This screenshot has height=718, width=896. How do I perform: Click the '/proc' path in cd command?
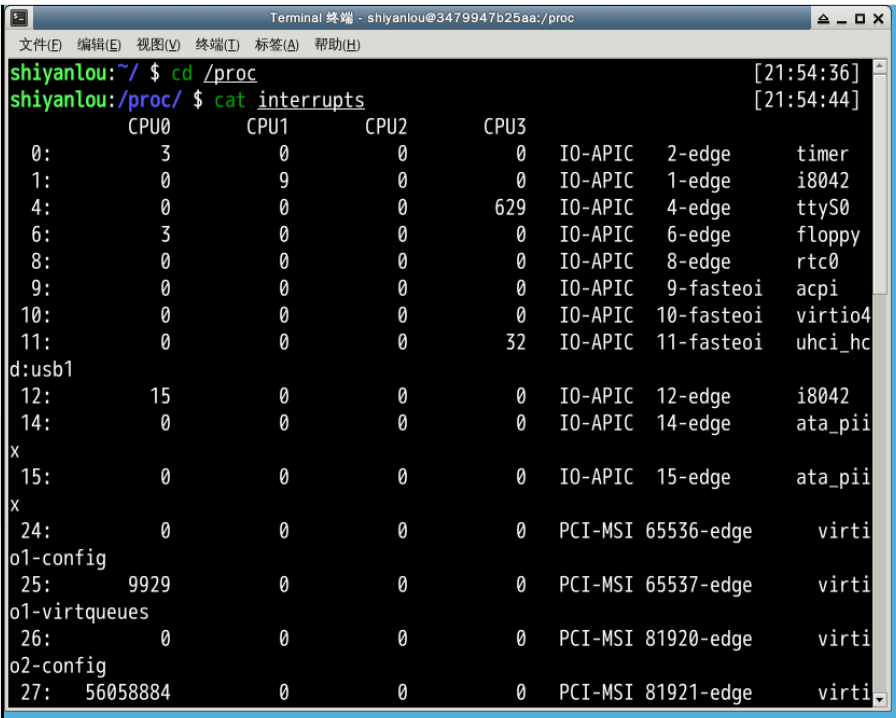click(x=230, y=74)
